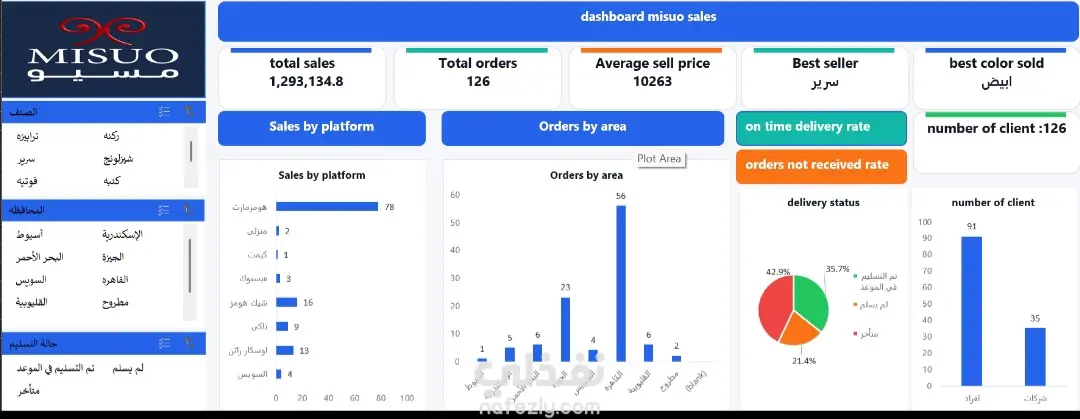The image size is (1080, 419).
Task: Select the القاهره bar showing 56 orders
Action: point(621,283)
